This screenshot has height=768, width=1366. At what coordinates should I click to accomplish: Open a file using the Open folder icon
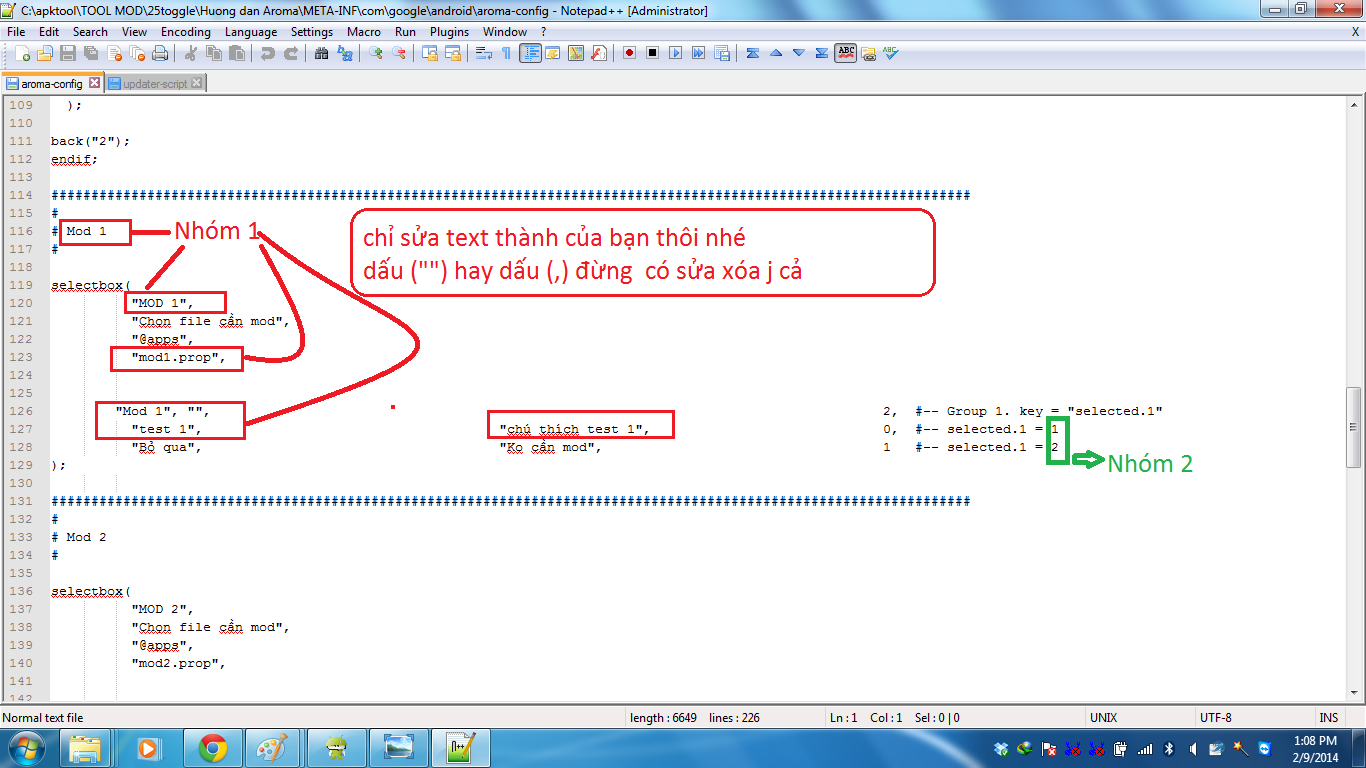tap(45, 53)
